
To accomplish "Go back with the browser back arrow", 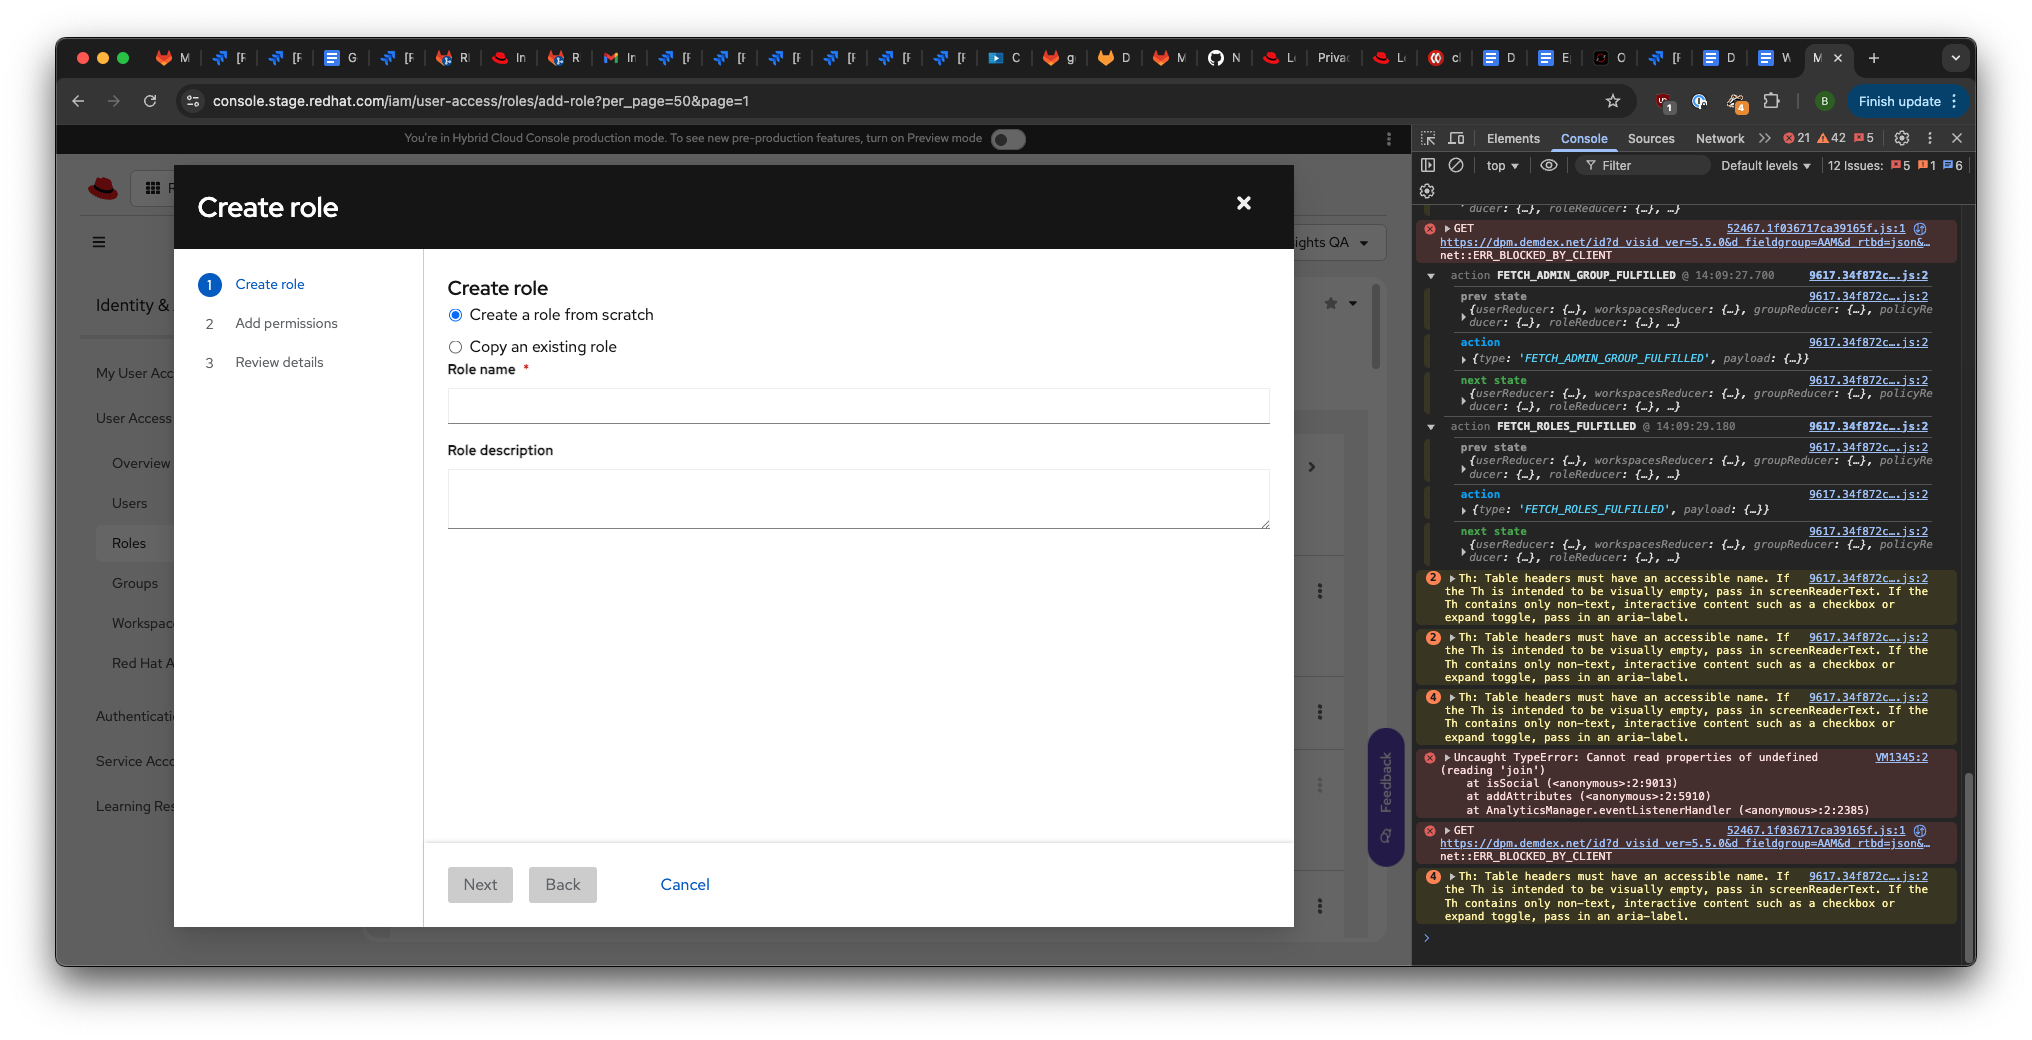I will click(78, 101).
